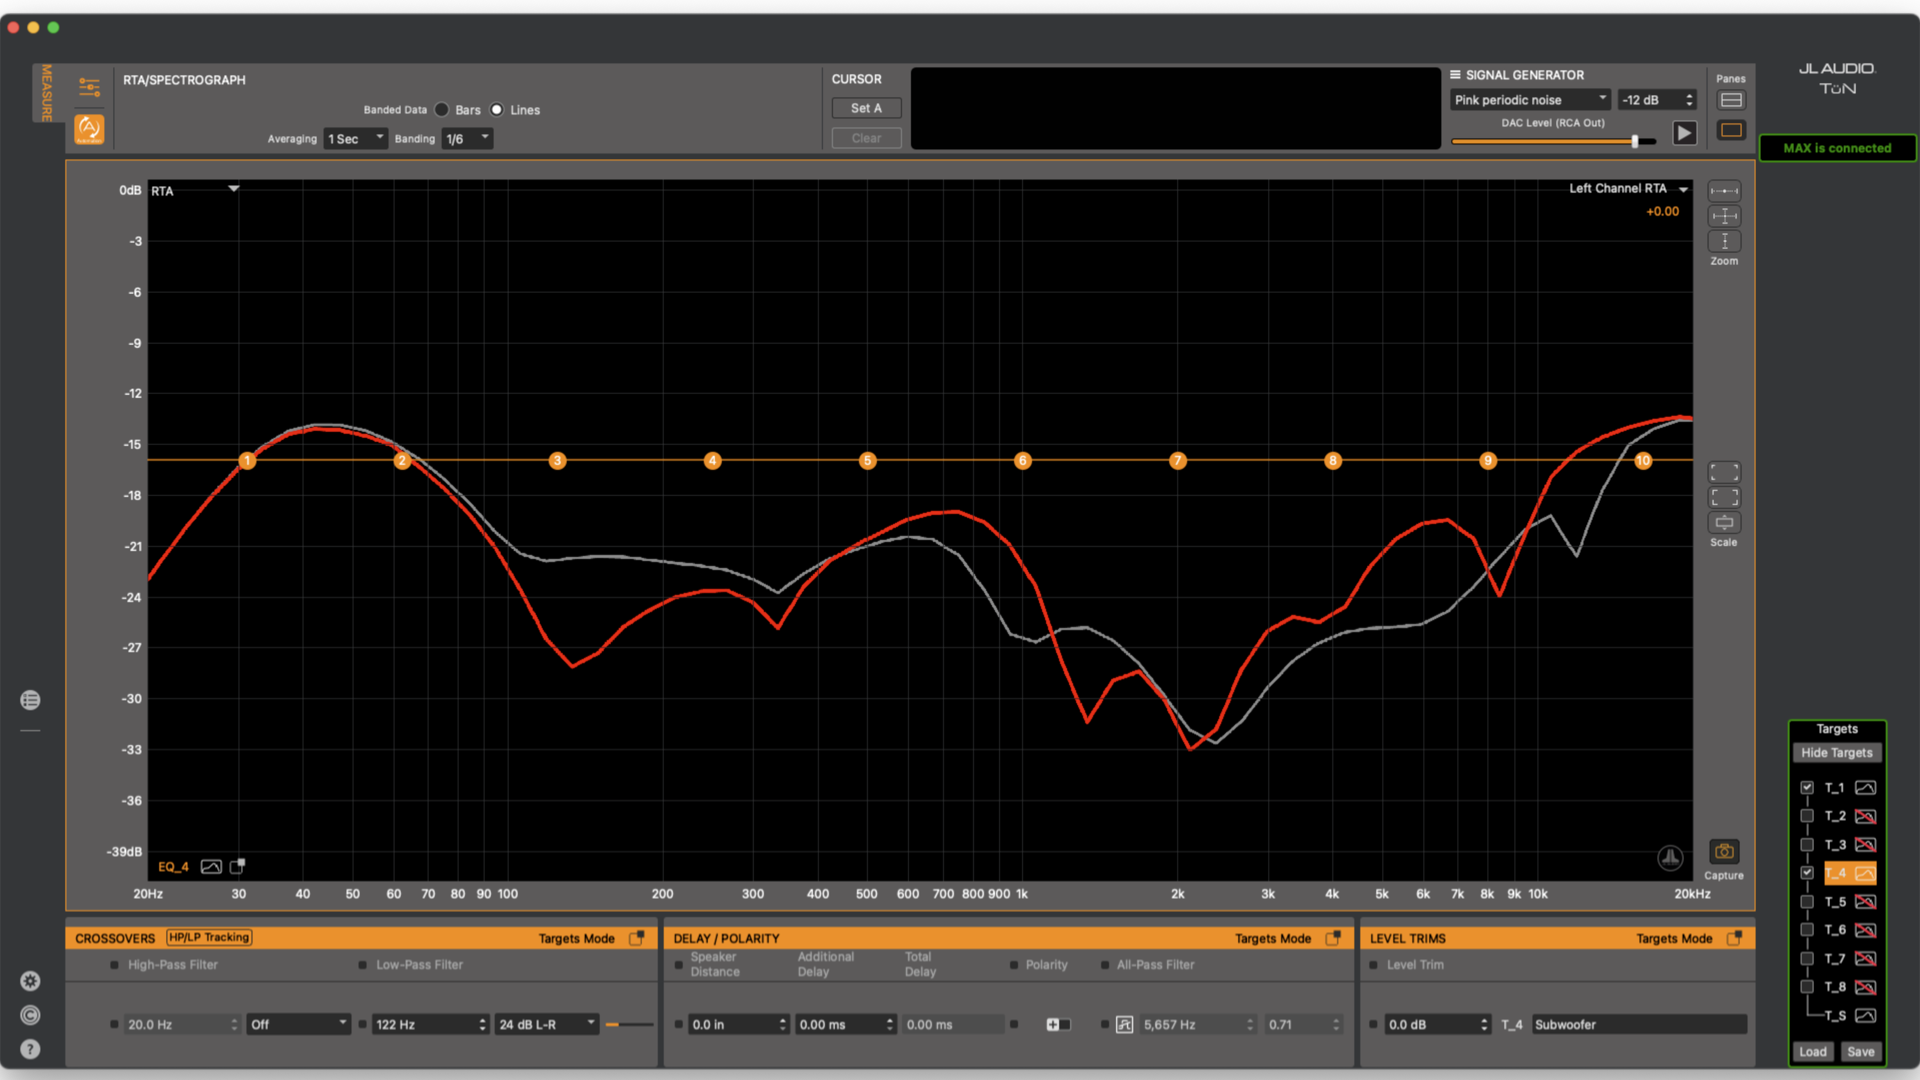Screen dimensions: 1920x1080
Task: Click the Load targets button
Action: pyautogui.click(x=1813, y=1052)
